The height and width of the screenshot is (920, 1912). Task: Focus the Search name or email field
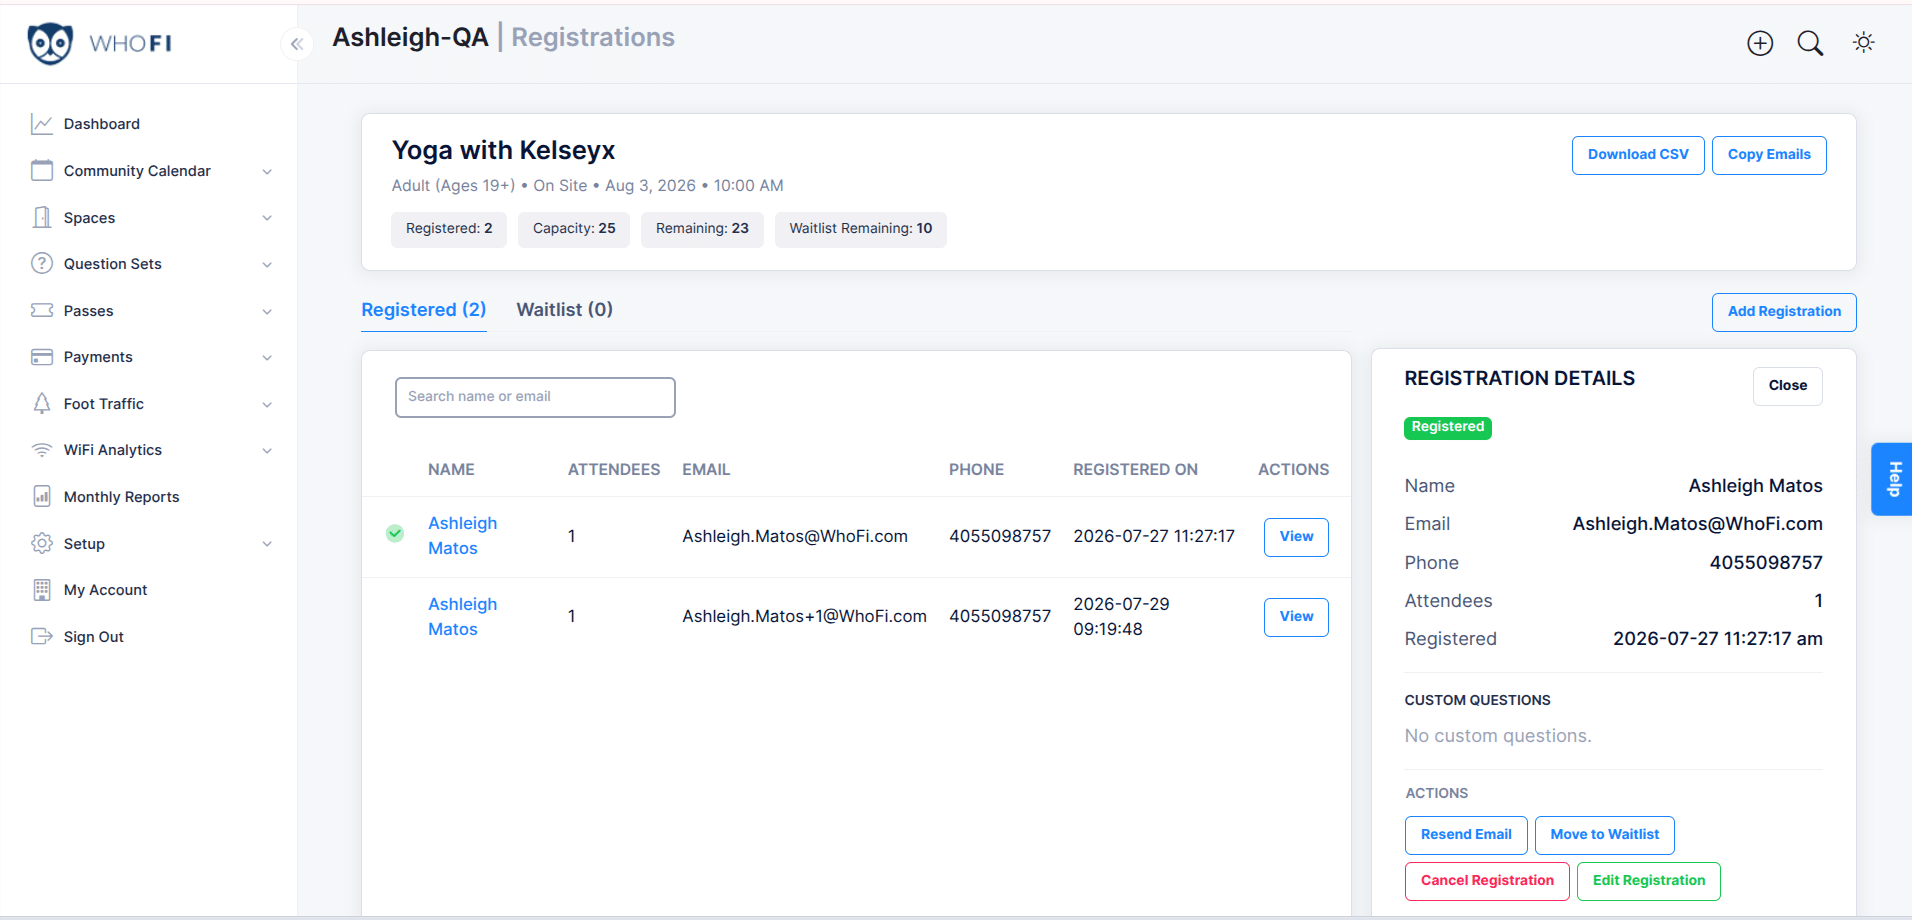(535, 397)
